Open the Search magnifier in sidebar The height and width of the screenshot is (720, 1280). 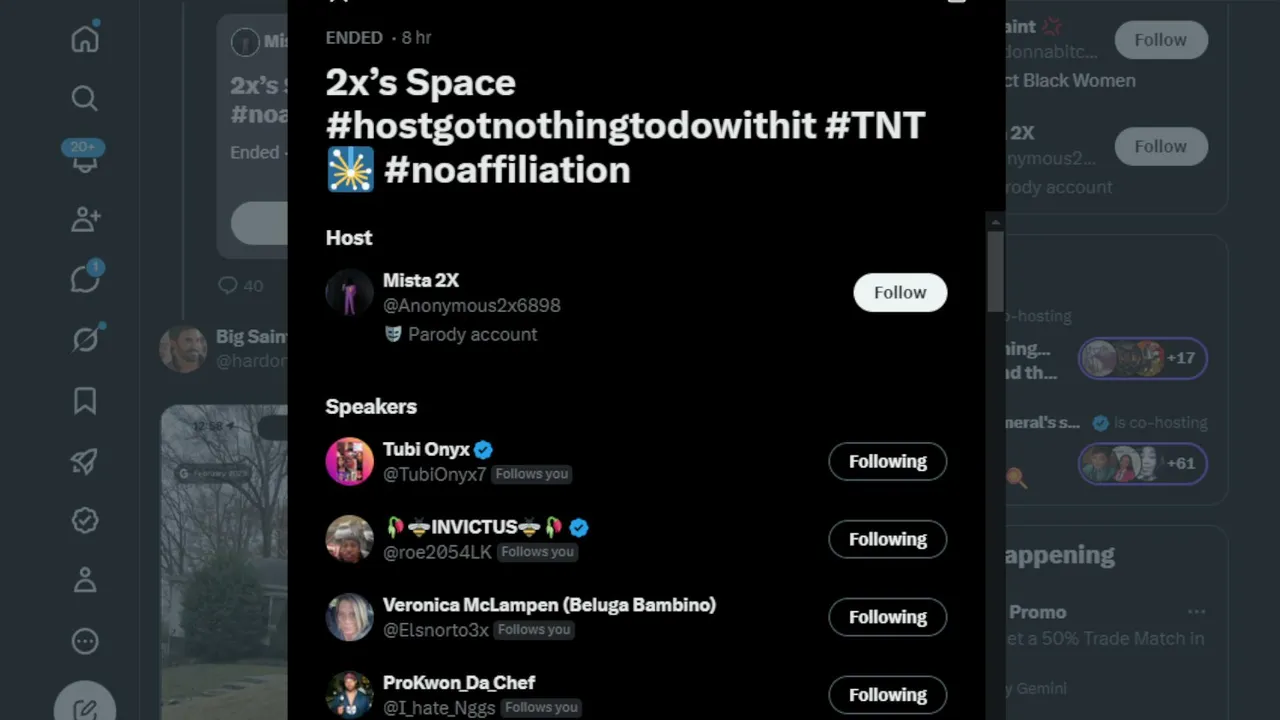pyautogui.click(x=85, y=98)
